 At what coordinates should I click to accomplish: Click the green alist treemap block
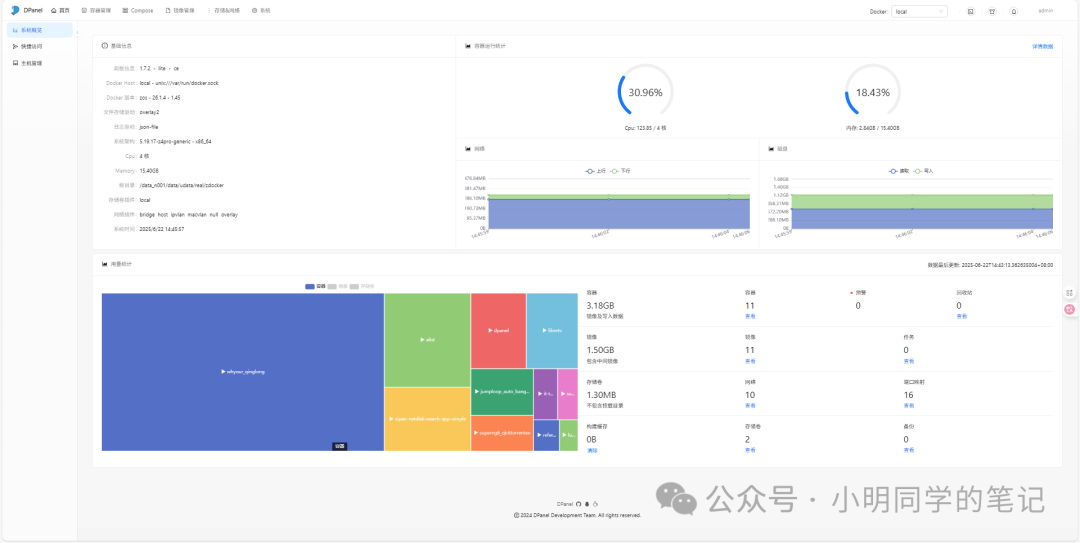click(427, 340)
